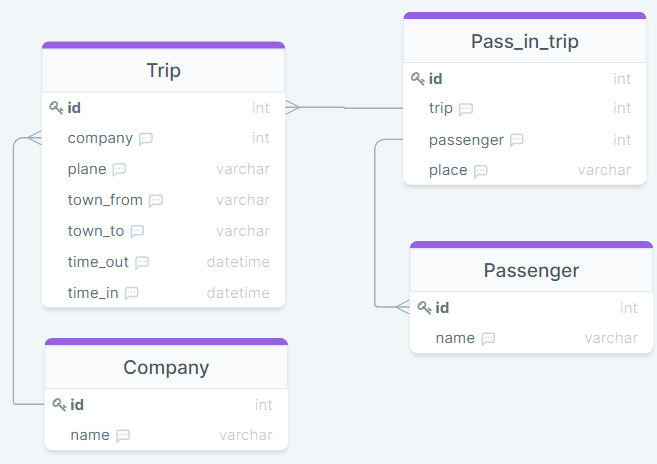This screenshot has height=464, width=657.
Task: Click the comment icon beside Pass_in_trip's trip column
Action: [x=466, y=109]
